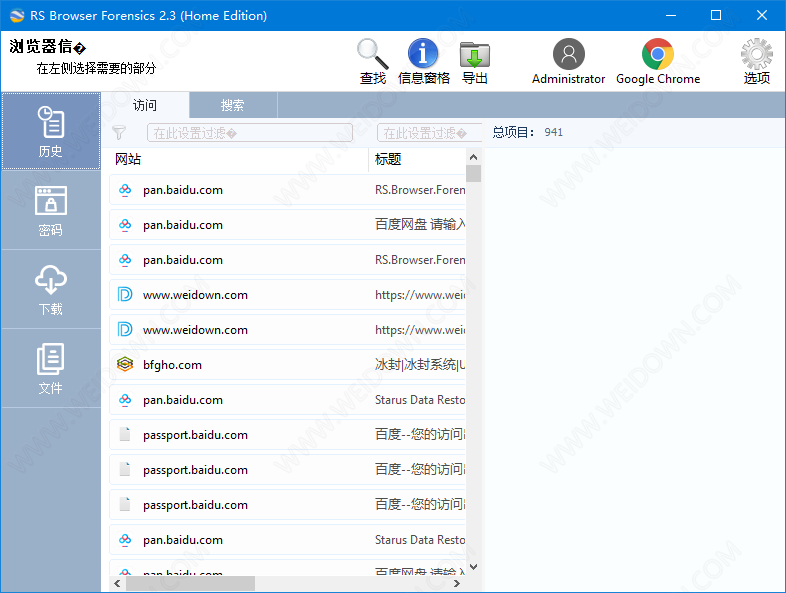Select the bfgho.com row
Viewport: 786px width, 593px height.
[288, 364]
